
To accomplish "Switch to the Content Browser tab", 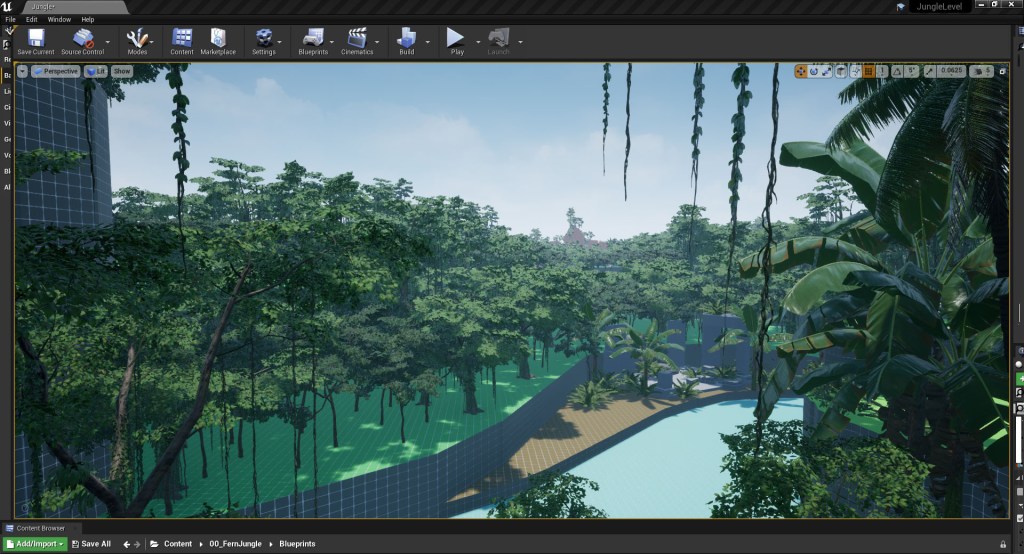I will 40,528.
